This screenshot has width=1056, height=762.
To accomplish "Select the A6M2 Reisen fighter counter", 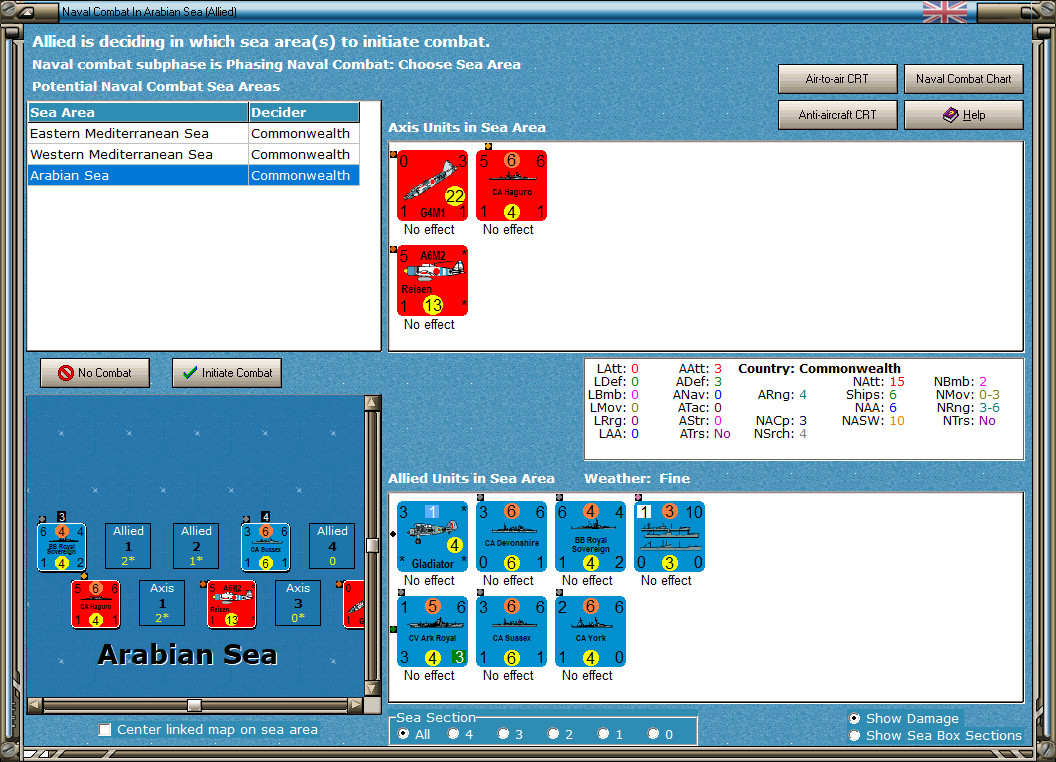I will (x=432, y=280).
